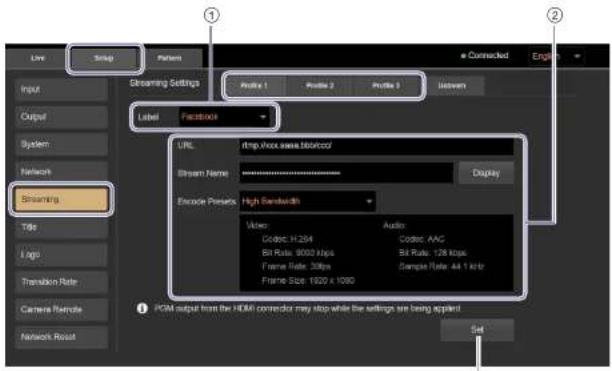Click the 'Codec: AAC' audio text
The image size is (612, 371).
[422, 239]
